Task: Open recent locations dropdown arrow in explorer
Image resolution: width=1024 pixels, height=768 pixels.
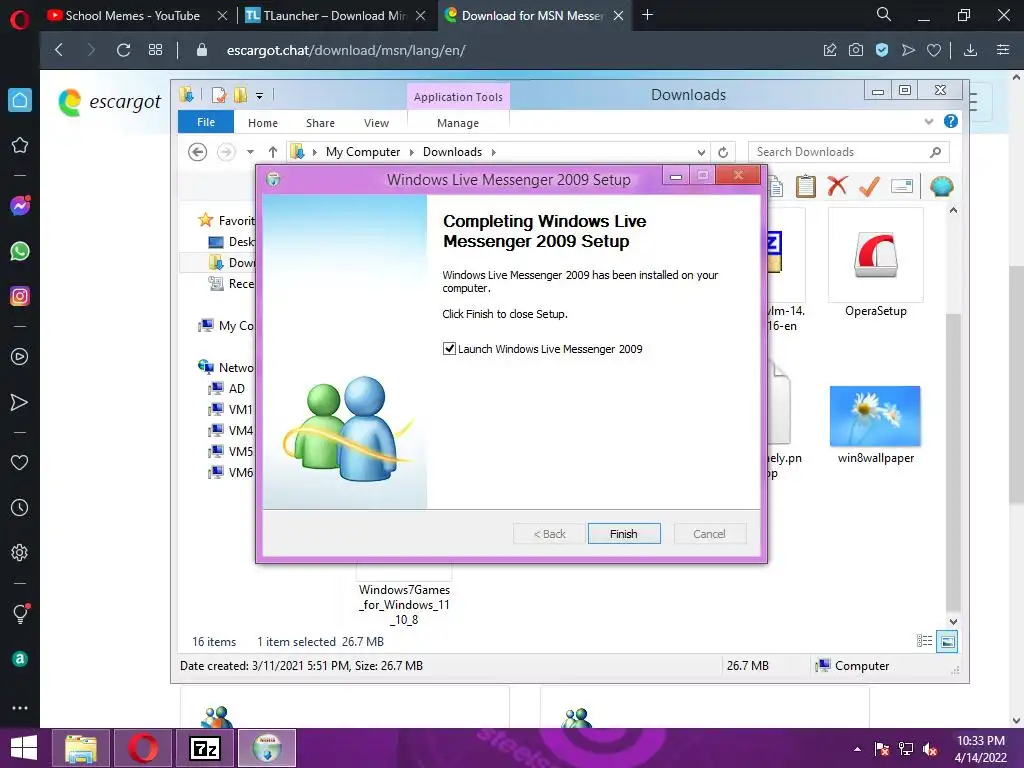Action: [x=250, y=152]
